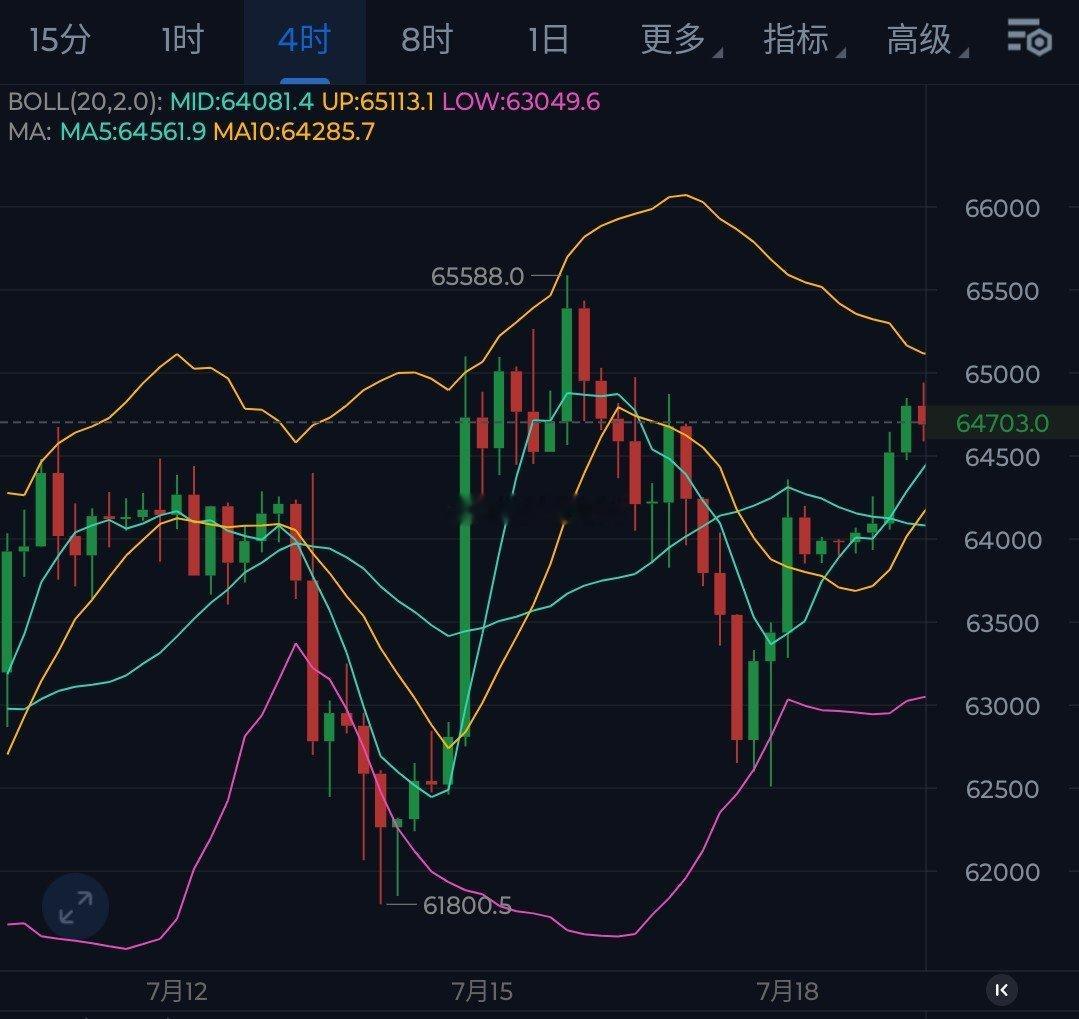This screenshot has height=1019, width=1079.
Task: Click the 7月15 date label
Action: (482, 991)
